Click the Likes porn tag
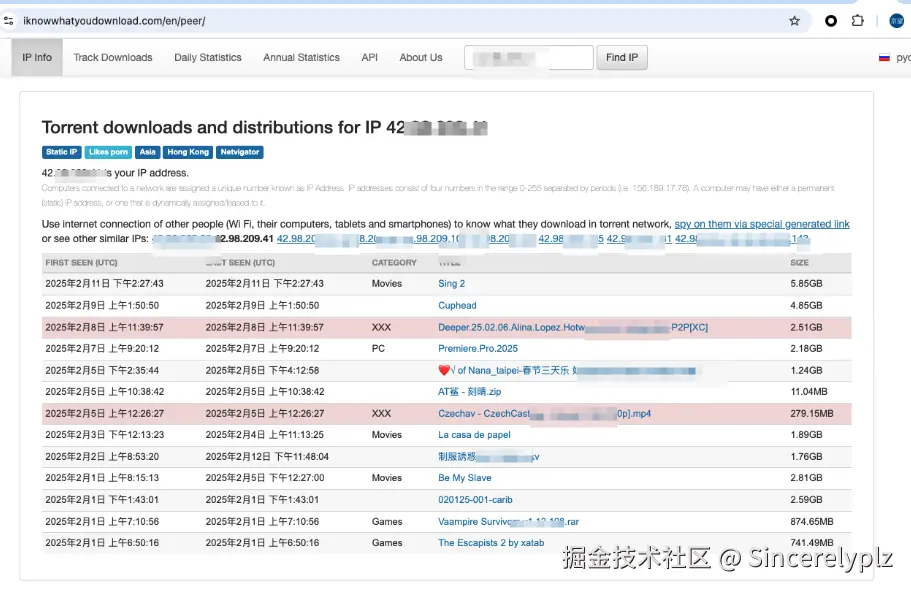 click(x=108, y=152)
